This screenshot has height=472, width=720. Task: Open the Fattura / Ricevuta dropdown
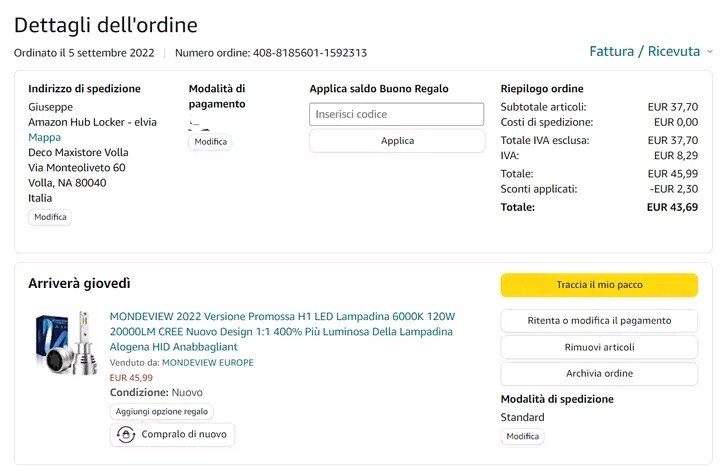[645, 52]
